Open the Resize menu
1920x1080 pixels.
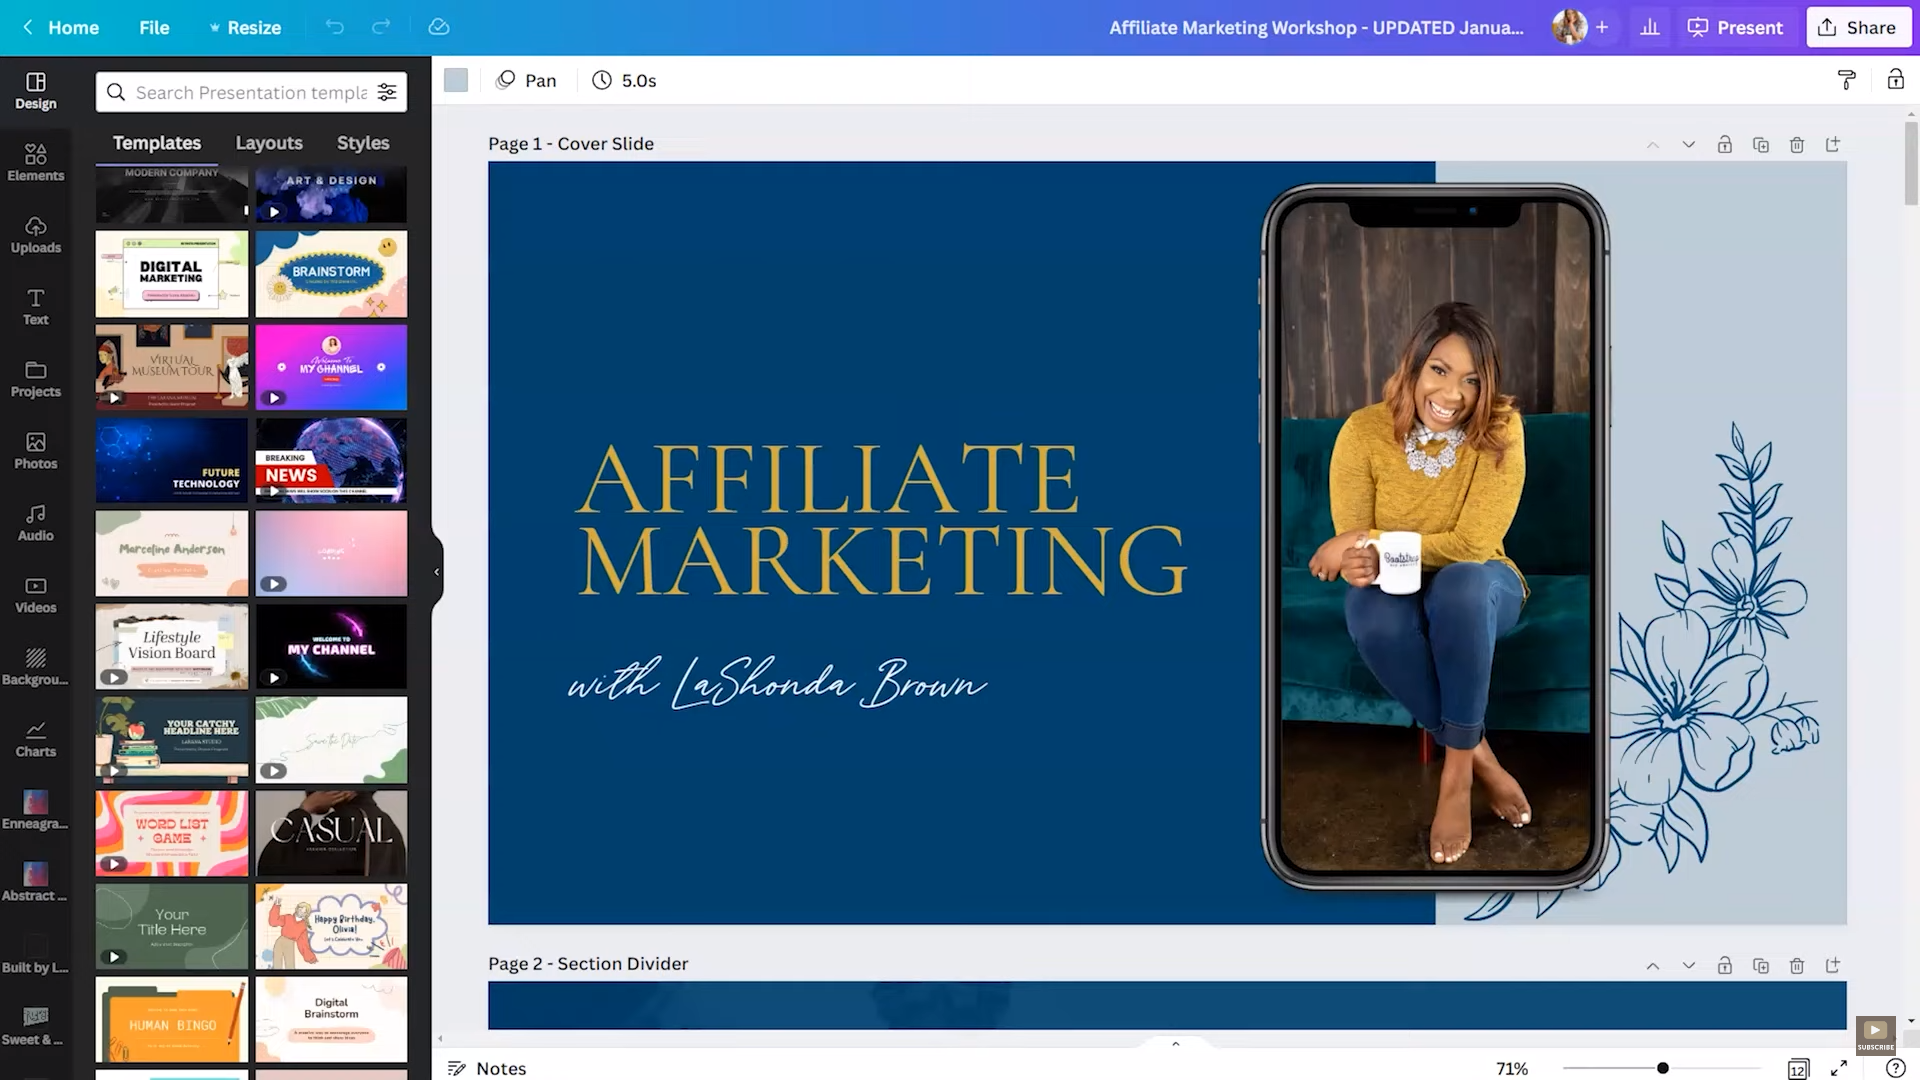(245, 27)
